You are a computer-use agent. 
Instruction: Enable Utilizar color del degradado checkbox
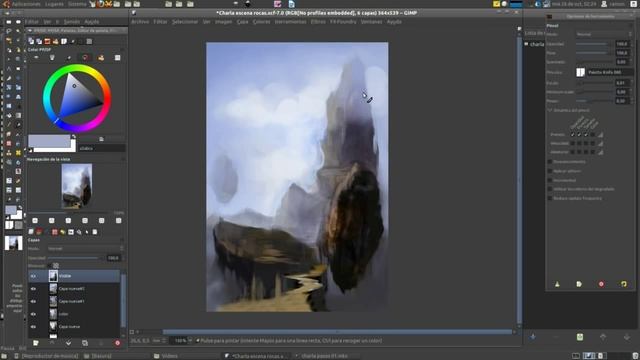click(x=550, y=189)
